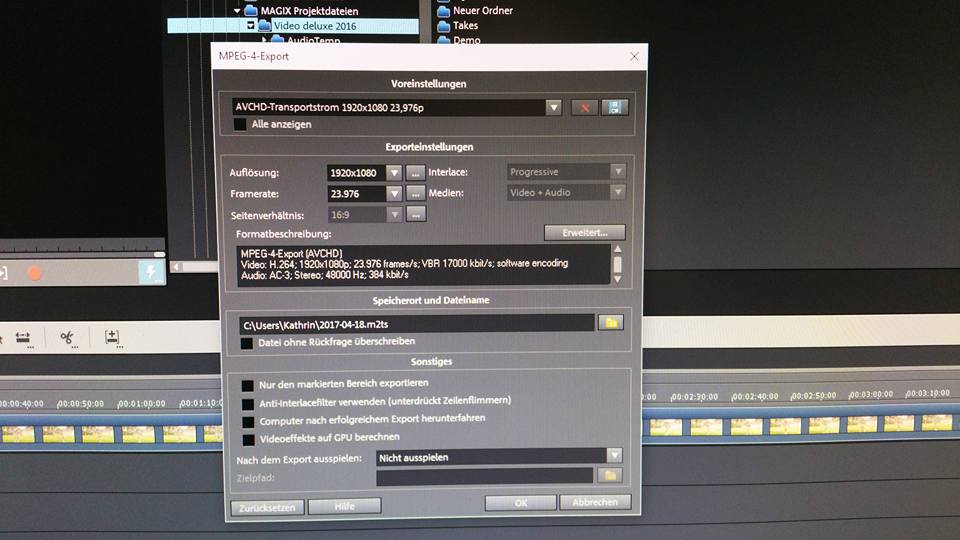Click the 'Erweitert...' button
The height and width of the screenshot is (540, 960).
click(x=584, y=233)
